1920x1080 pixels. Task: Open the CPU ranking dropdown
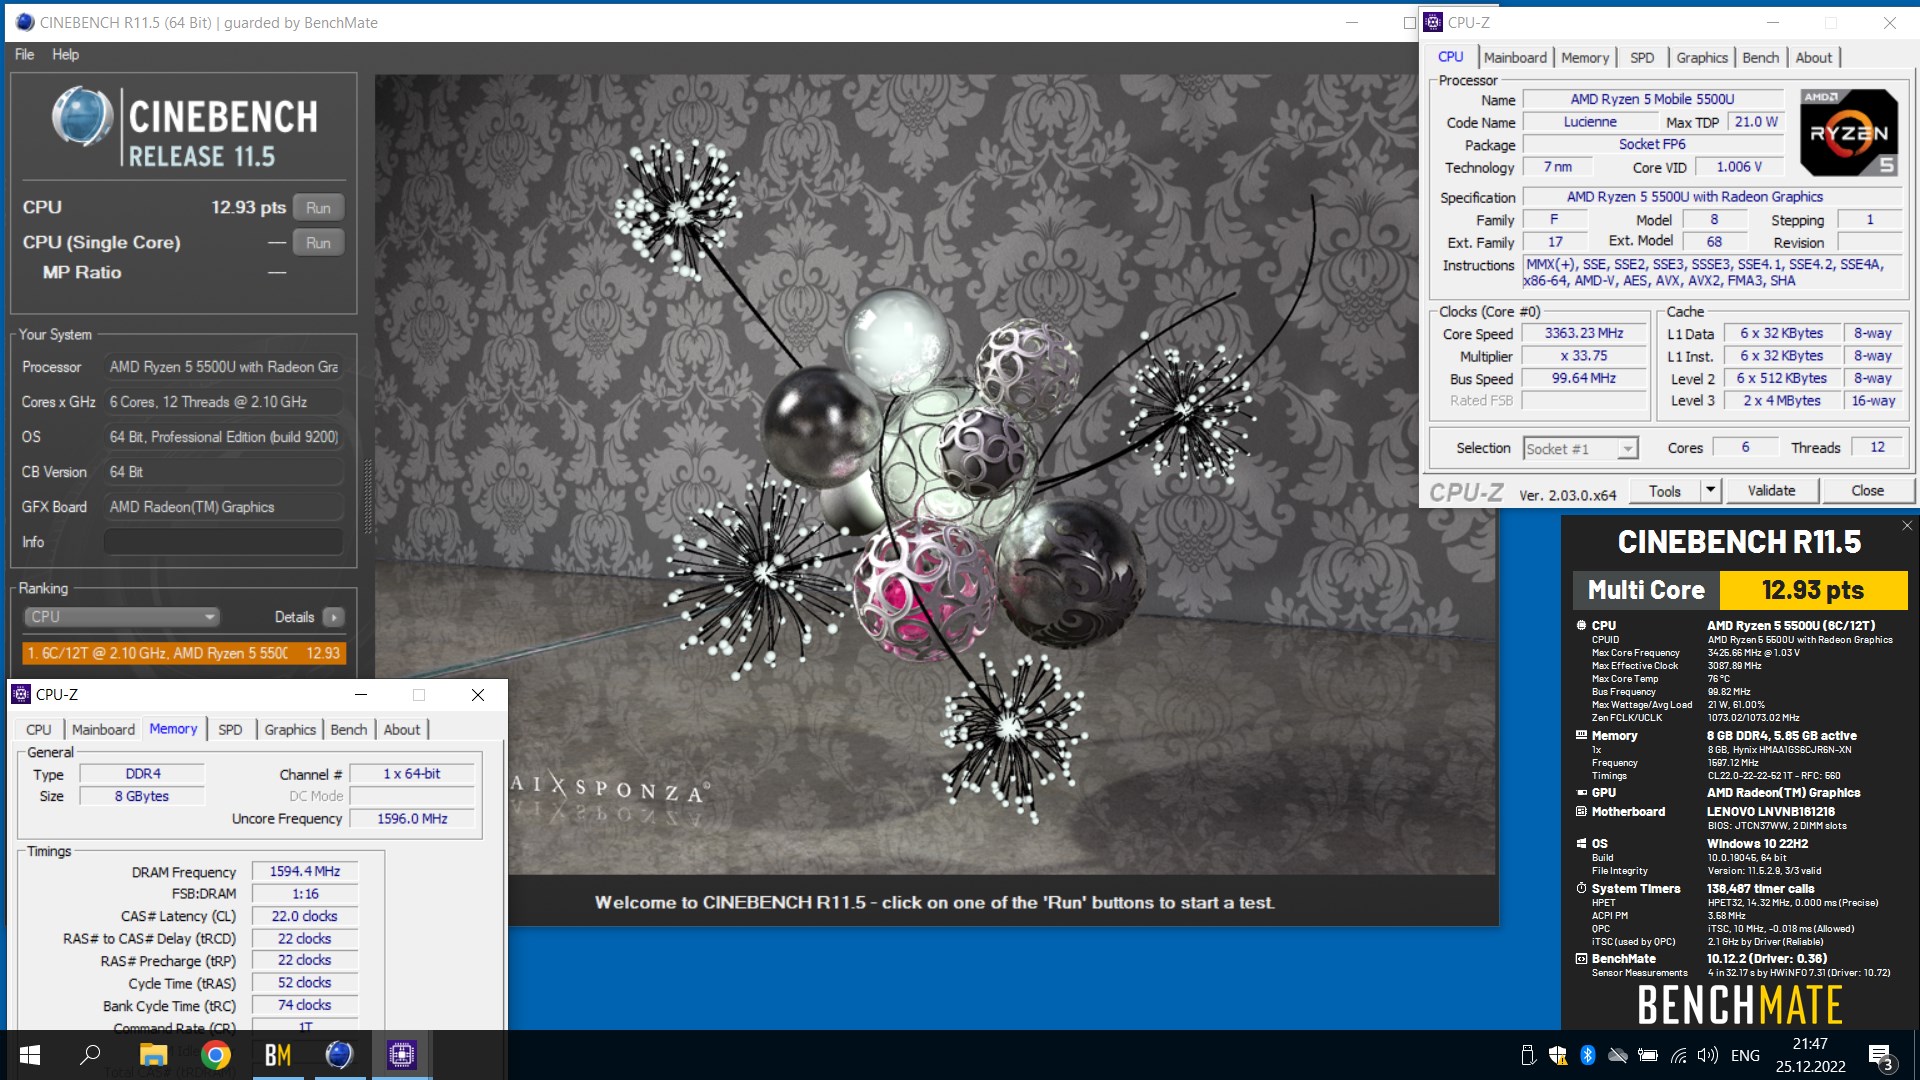[x=121, y=617]
